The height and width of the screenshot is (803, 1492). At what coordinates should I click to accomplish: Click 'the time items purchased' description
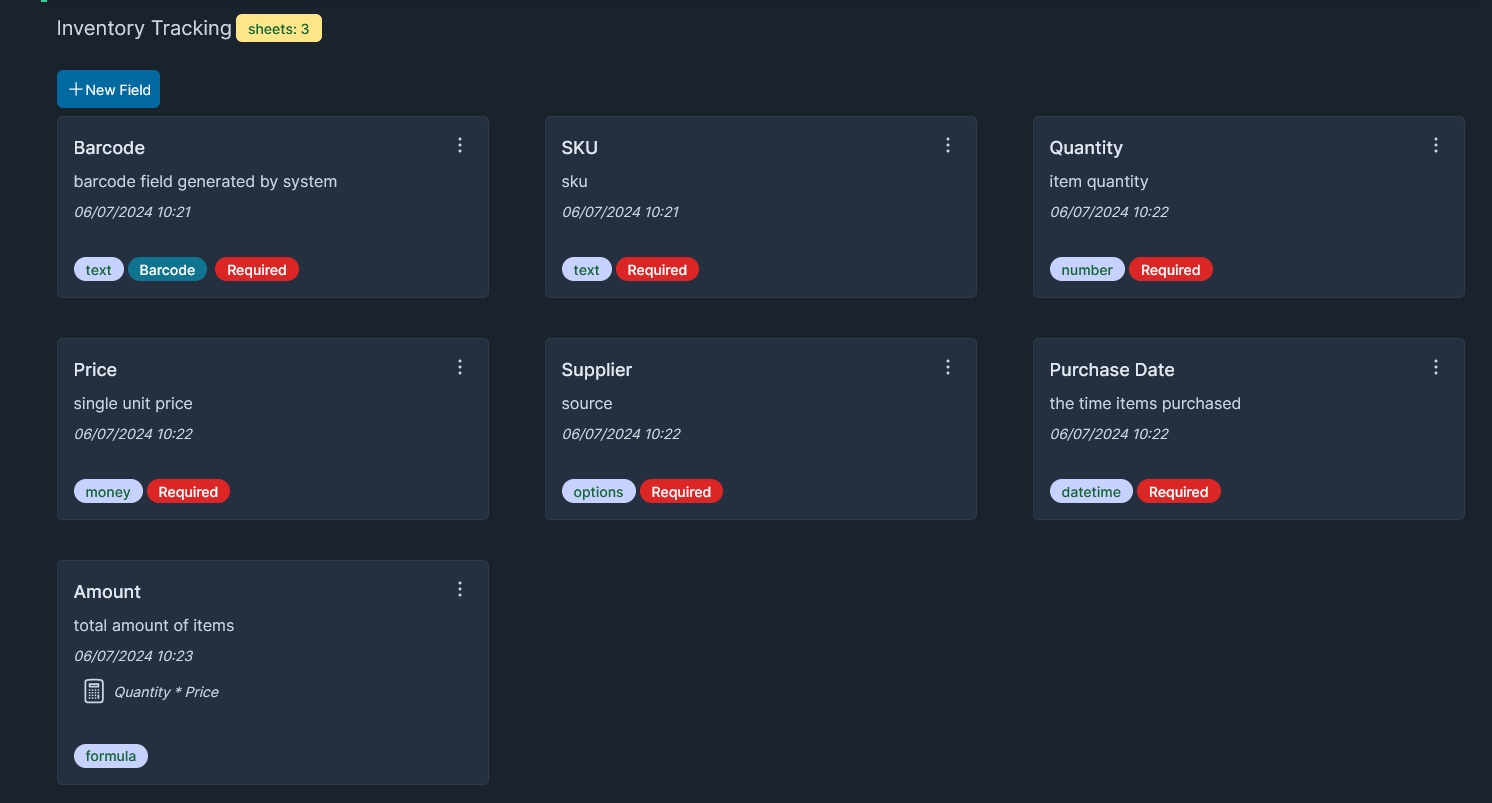(x=1145, y=404)
